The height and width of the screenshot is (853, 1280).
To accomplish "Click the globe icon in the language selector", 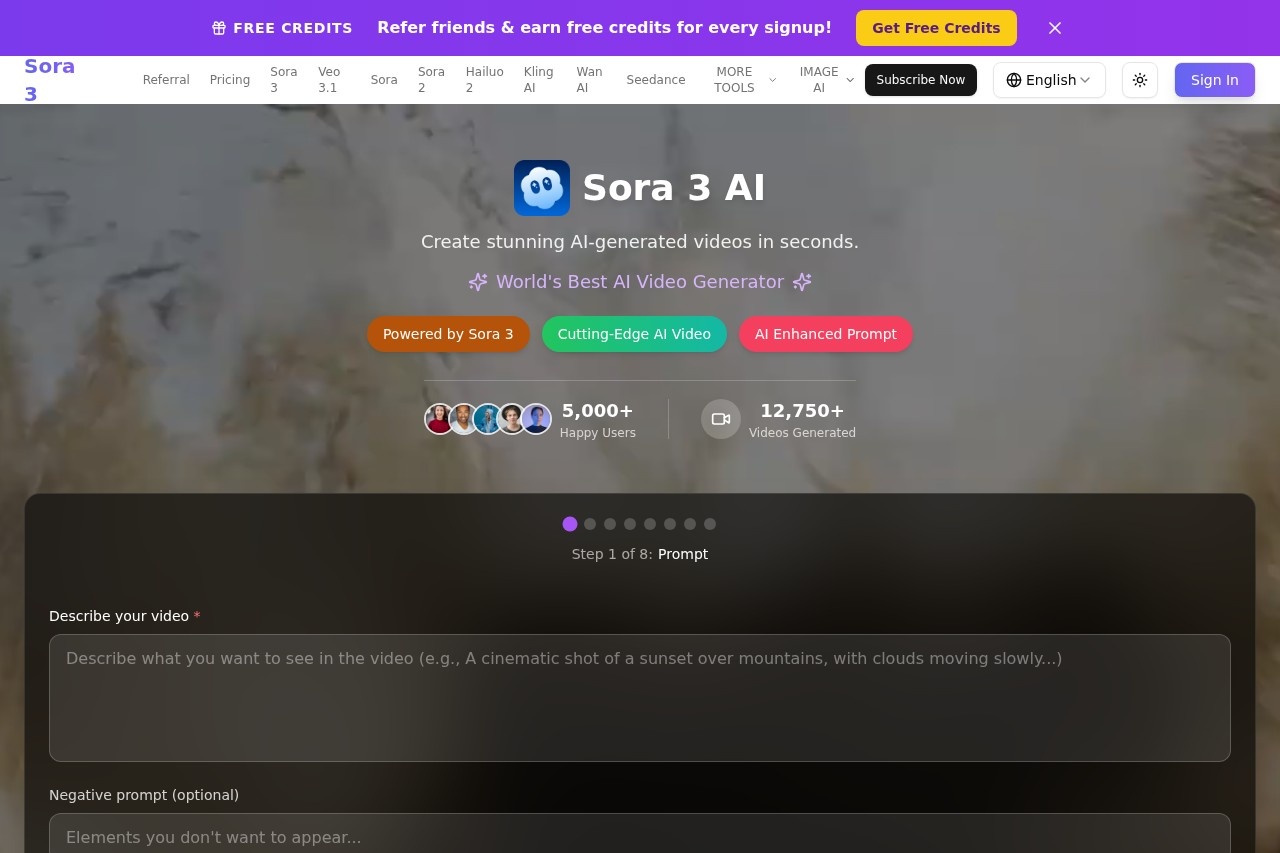I will 1014,80.
